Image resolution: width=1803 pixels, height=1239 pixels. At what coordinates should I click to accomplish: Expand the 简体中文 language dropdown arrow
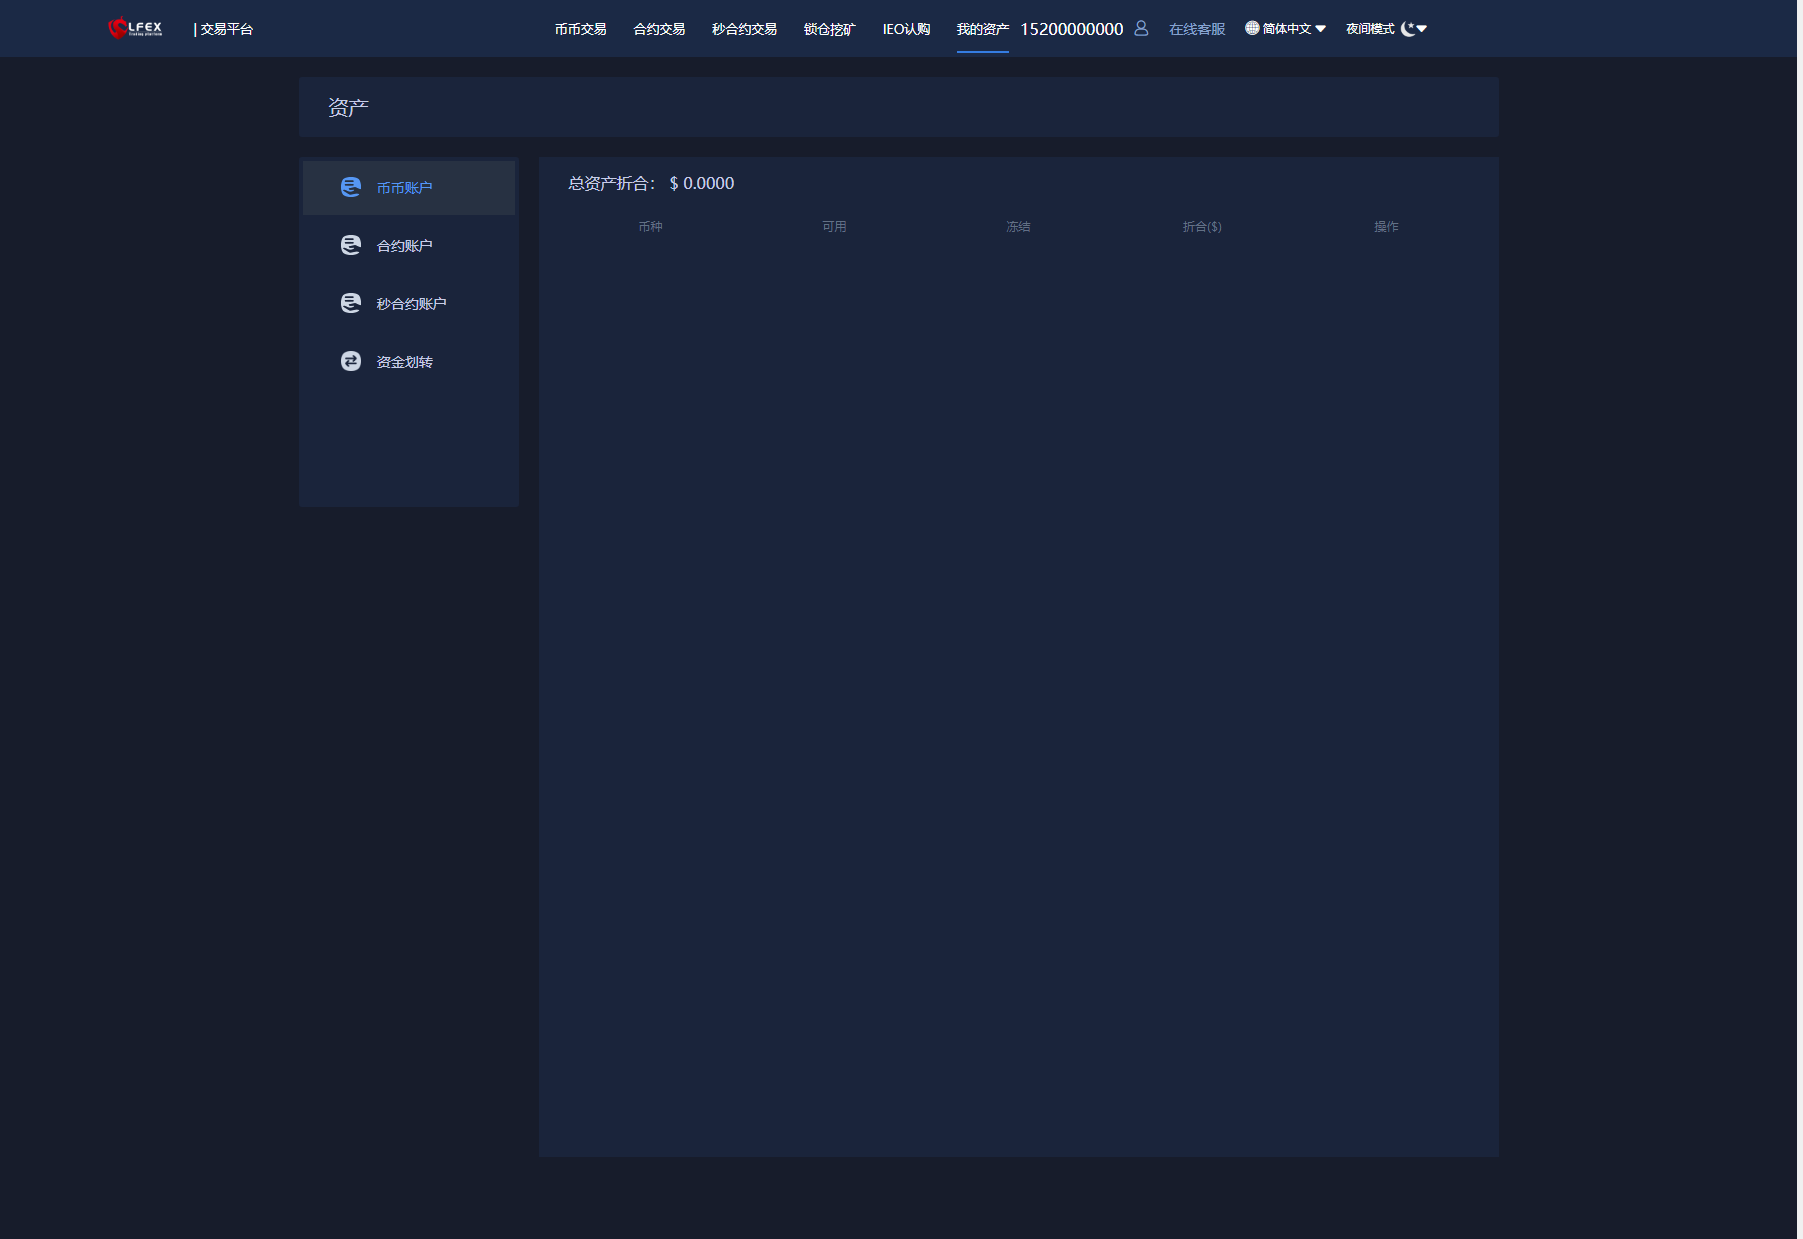point(1321,29)
